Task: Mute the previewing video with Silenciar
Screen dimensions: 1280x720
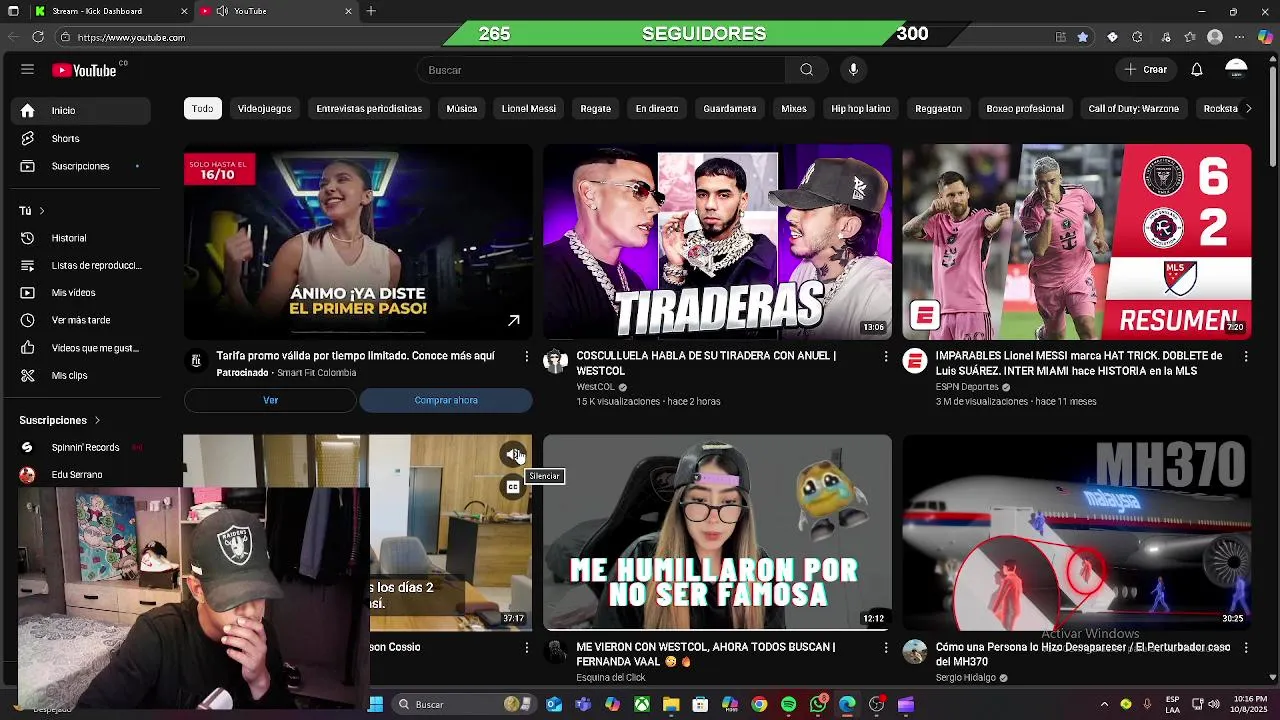Action: pos(513,455)
